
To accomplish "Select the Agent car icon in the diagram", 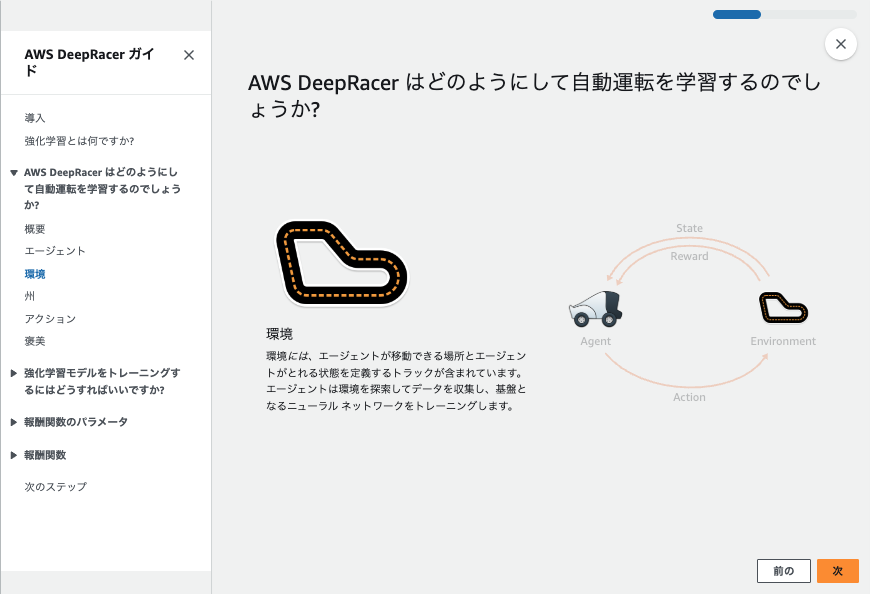I will [595, 310].
